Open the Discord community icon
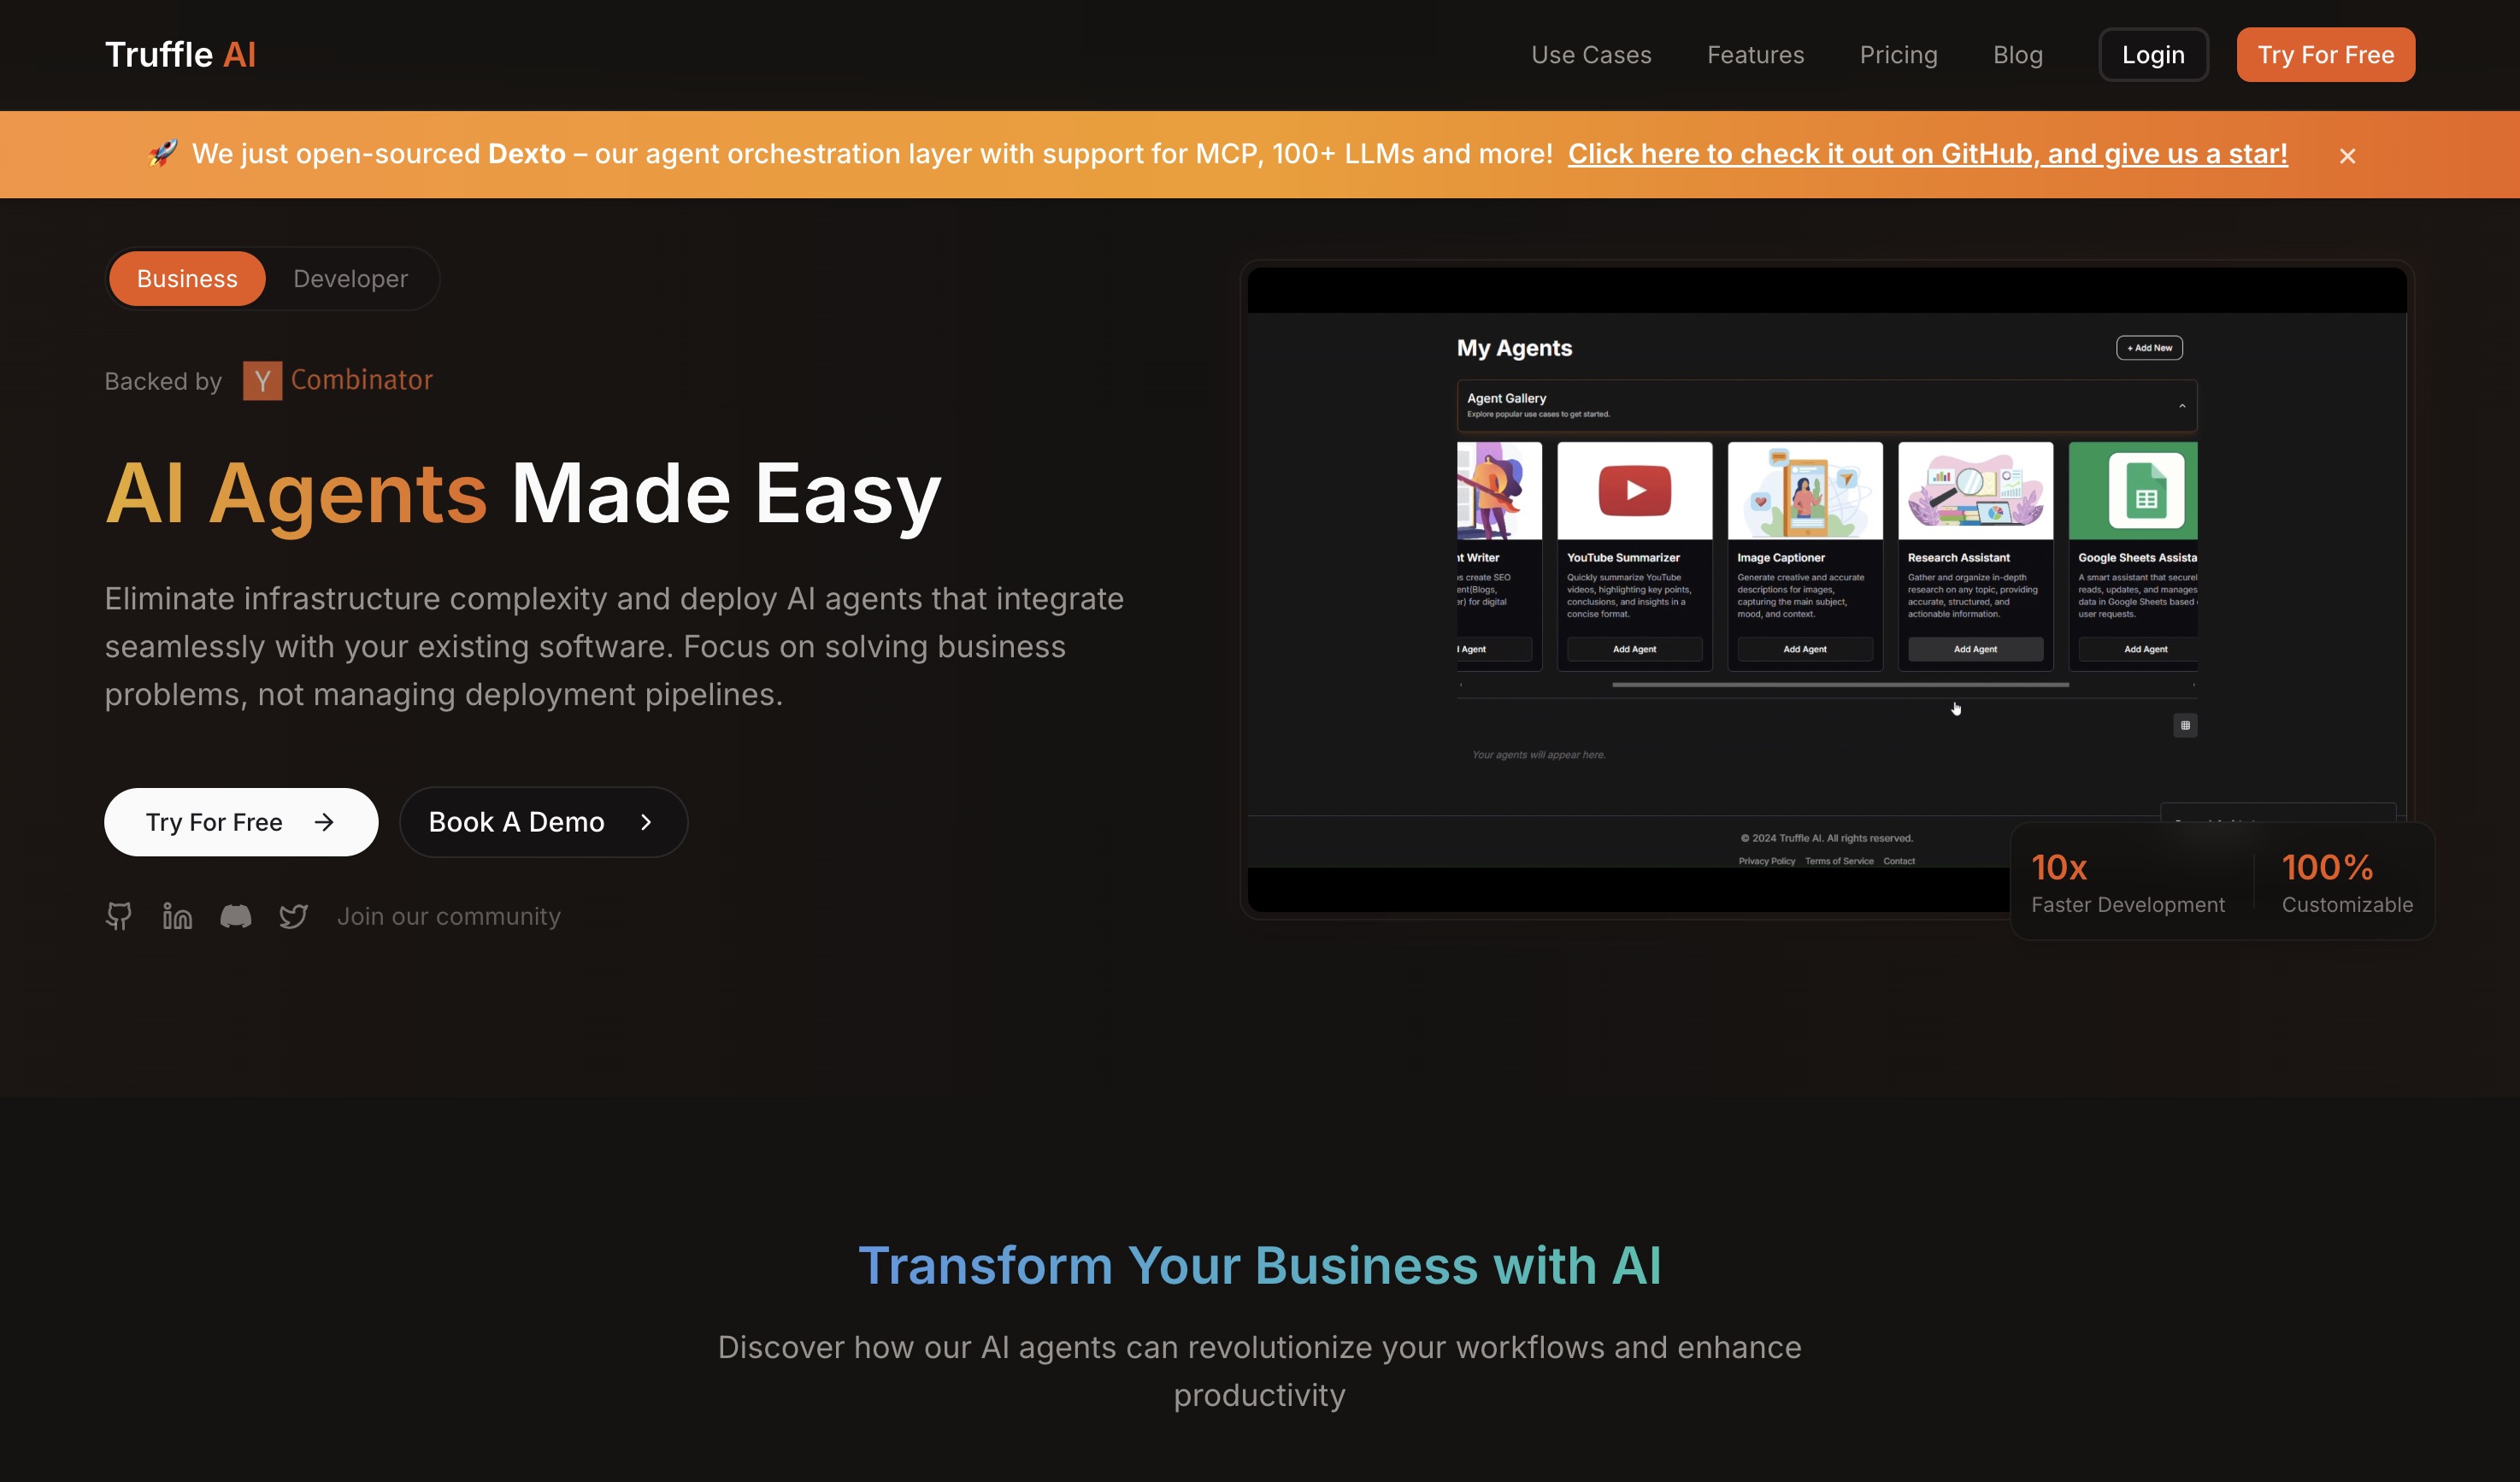The image size is (2520, 1482). click(x=235, y=916)
